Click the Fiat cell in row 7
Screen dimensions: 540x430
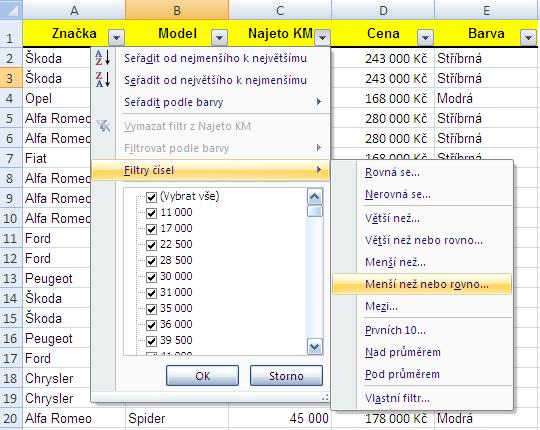[x=57, y=158]
